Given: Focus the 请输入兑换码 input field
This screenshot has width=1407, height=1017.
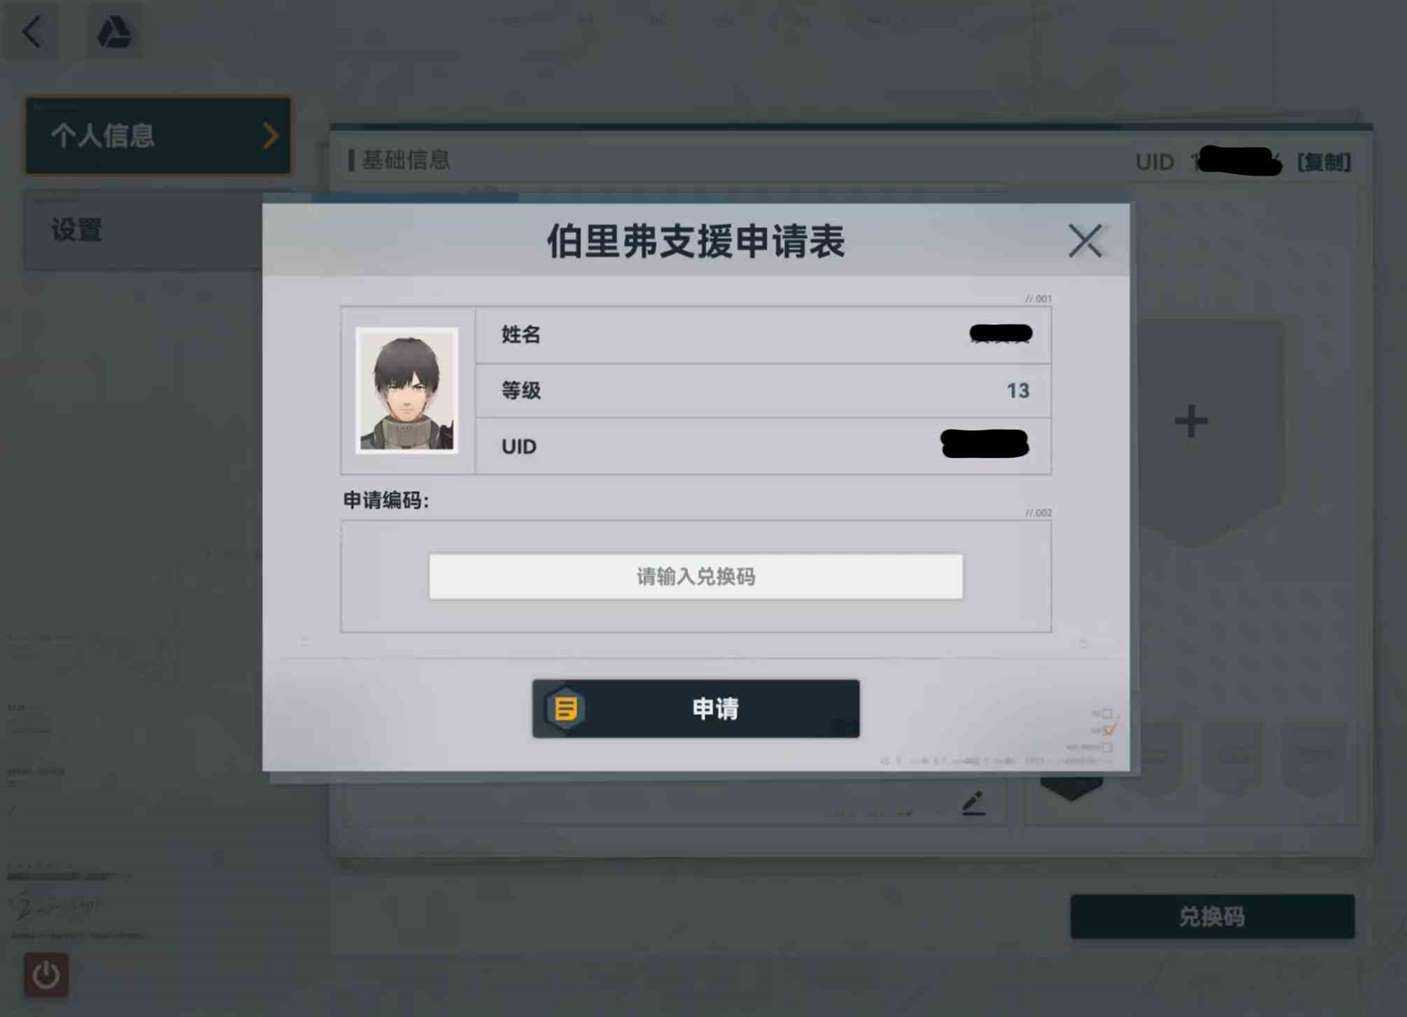Looking at the screenshot, I should (696, 576).
